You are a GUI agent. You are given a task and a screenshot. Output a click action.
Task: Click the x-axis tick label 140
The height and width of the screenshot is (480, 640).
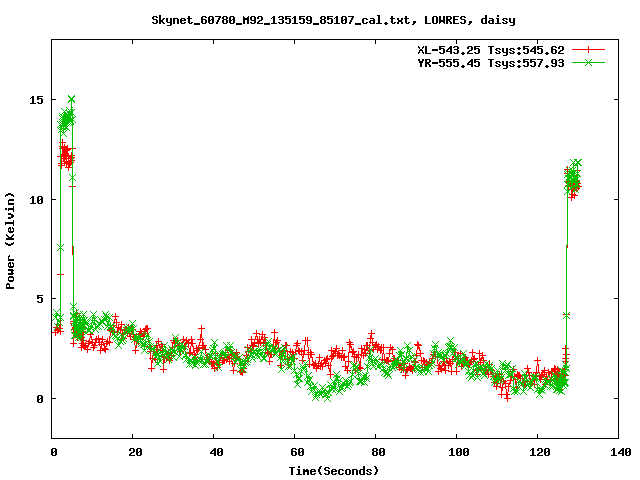(x=620, y=452)
